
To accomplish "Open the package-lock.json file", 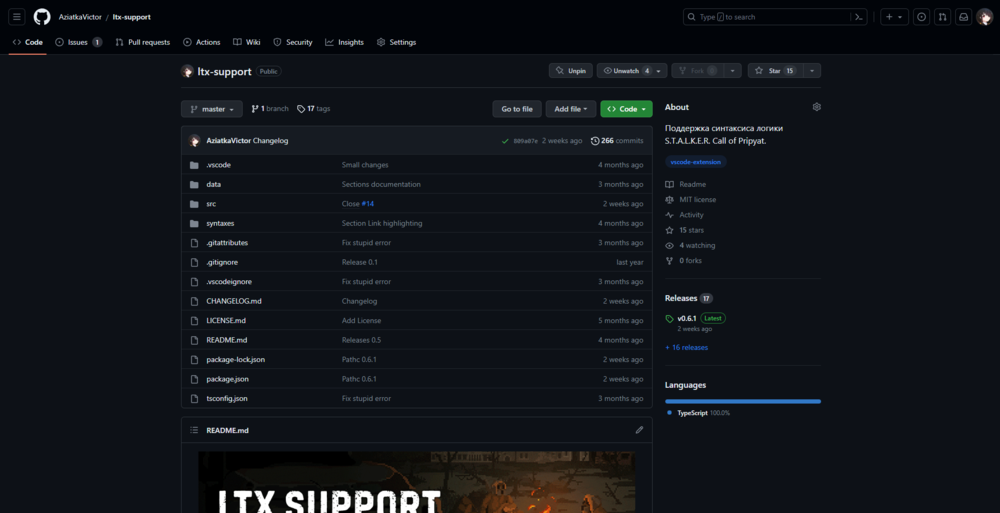I will point(235,359).
